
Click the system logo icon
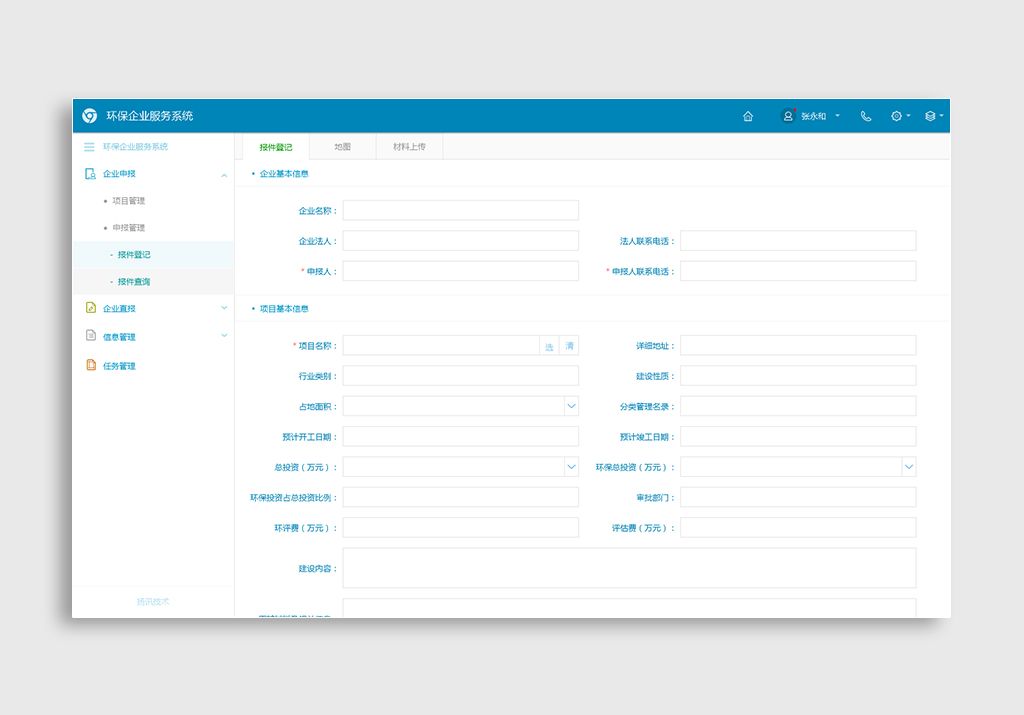pos(90,116)
